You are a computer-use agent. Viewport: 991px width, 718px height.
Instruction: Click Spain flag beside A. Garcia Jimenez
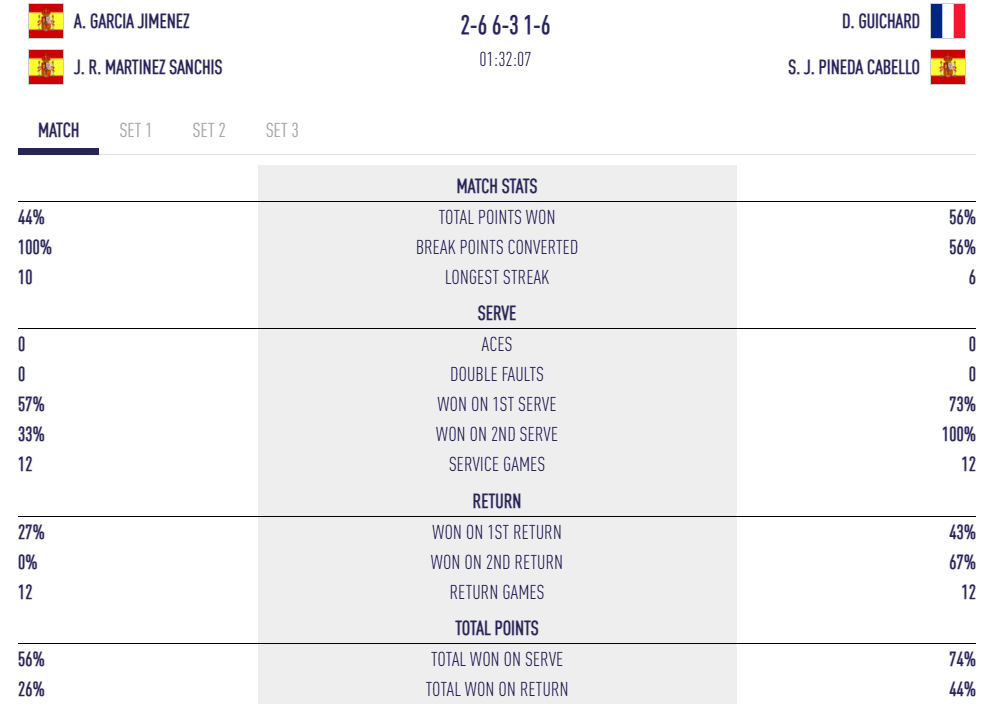coord(46,21)
